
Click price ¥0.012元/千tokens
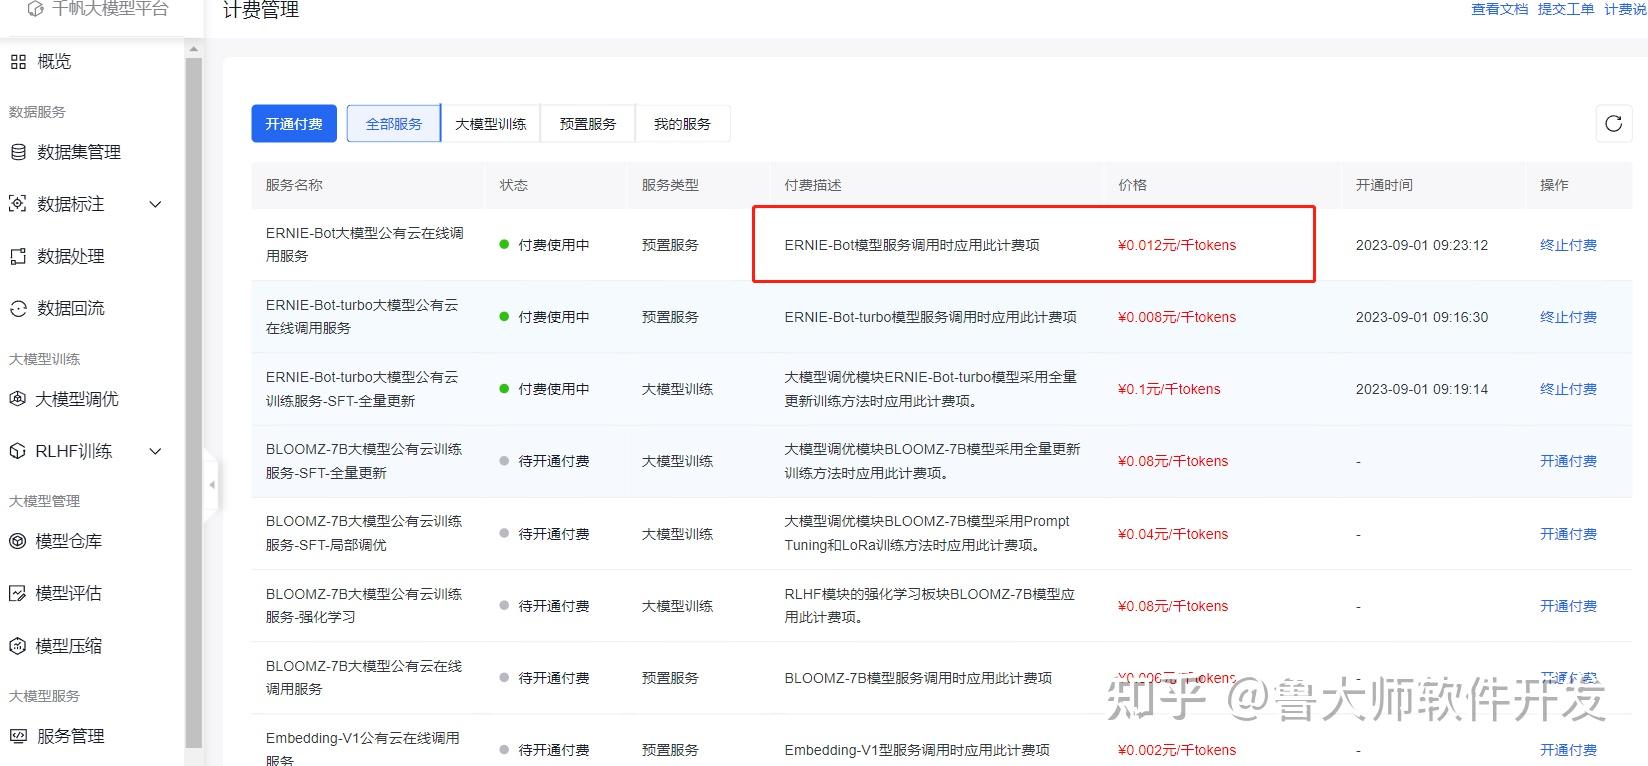coord(1177,245)
